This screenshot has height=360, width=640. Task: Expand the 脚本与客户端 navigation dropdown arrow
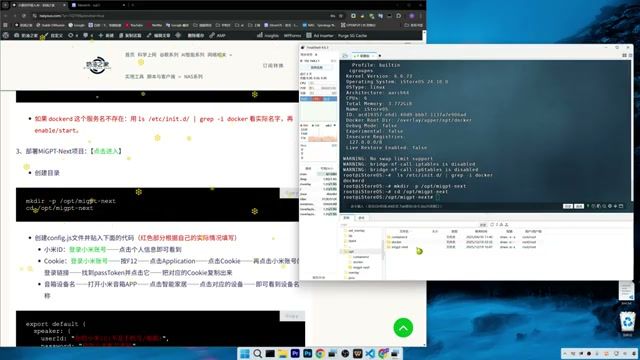pos(180,77)
